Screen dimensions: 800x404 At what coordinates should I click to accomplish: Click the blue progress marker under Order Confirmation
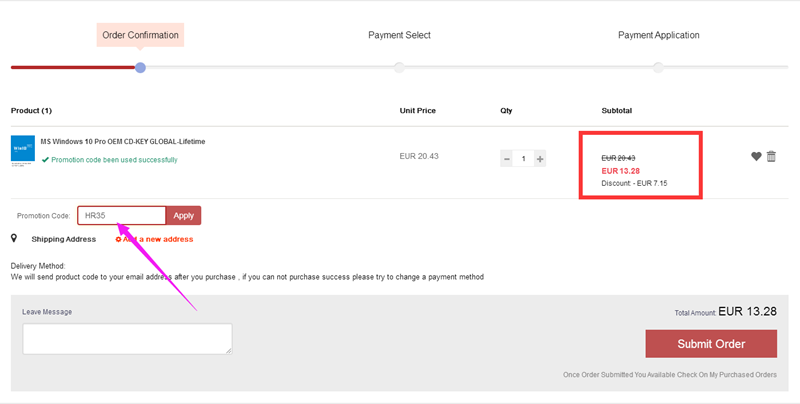140,67
